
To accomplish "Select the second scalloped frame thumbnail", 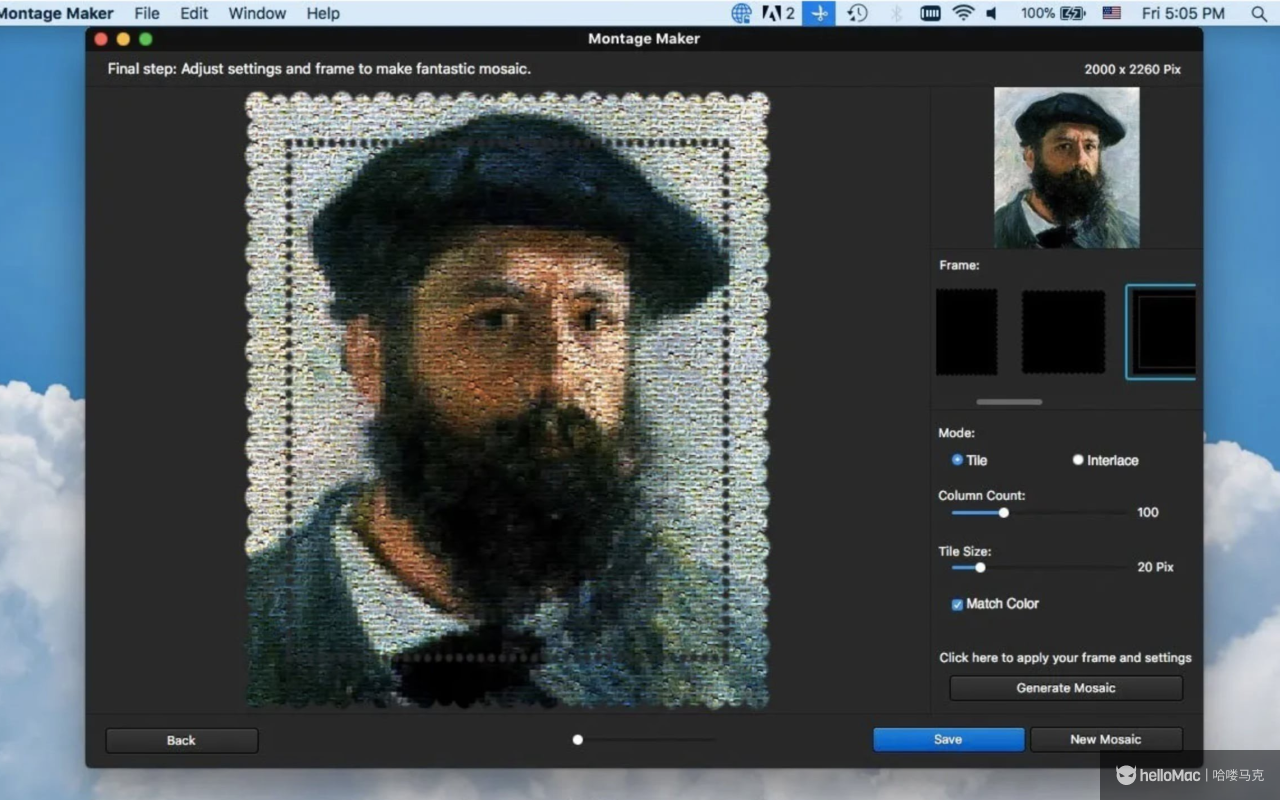I will click(x=1063, y=332).
